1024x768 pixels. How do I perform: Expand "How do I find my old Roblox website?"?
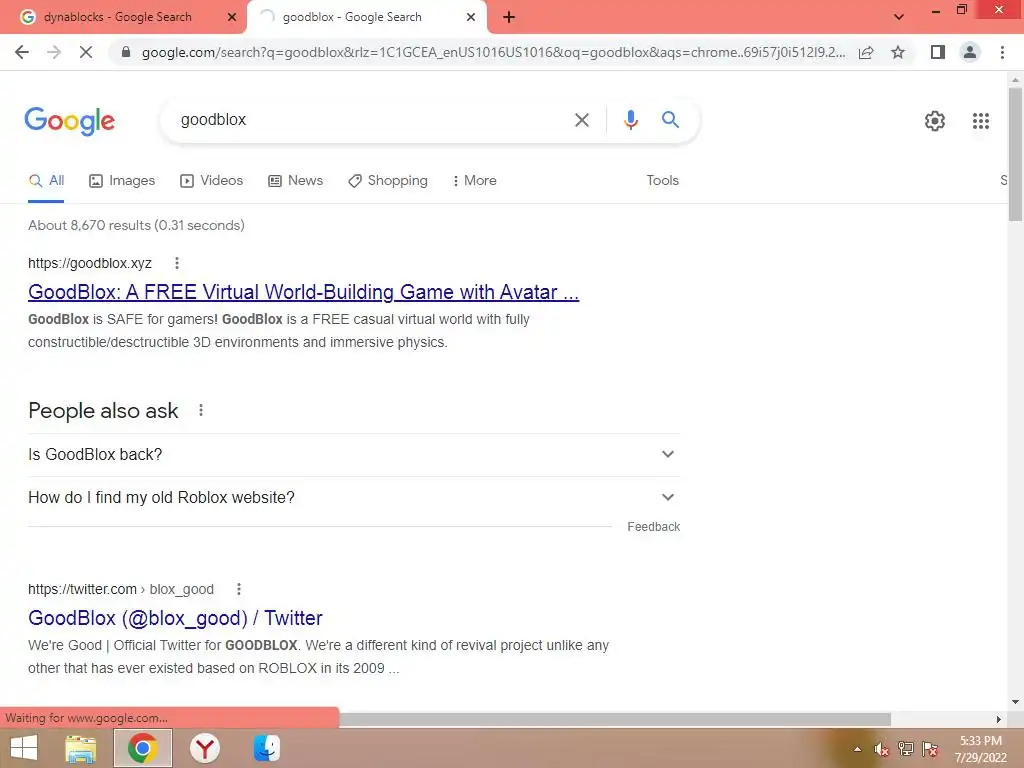coord(353,498)
